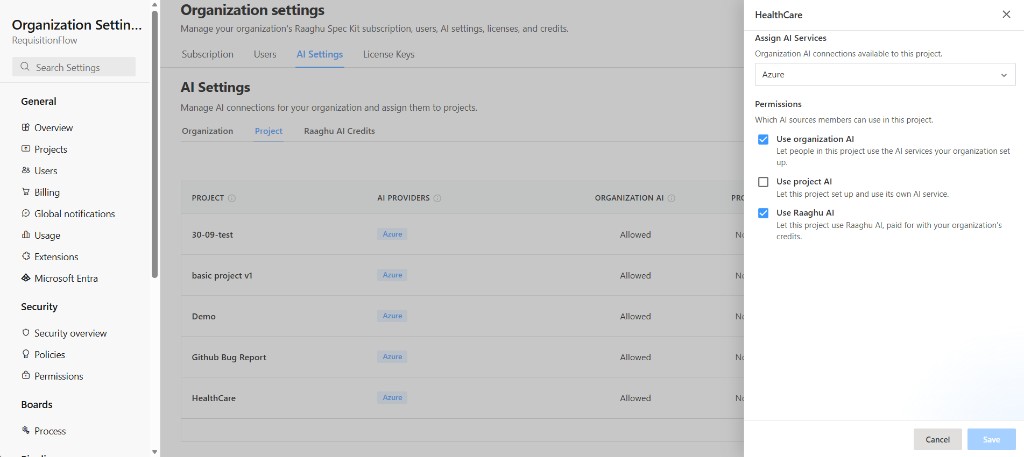Click the Policies bulb icon
Viewport: 1024px width, 457px height.
tap(25, 355)
